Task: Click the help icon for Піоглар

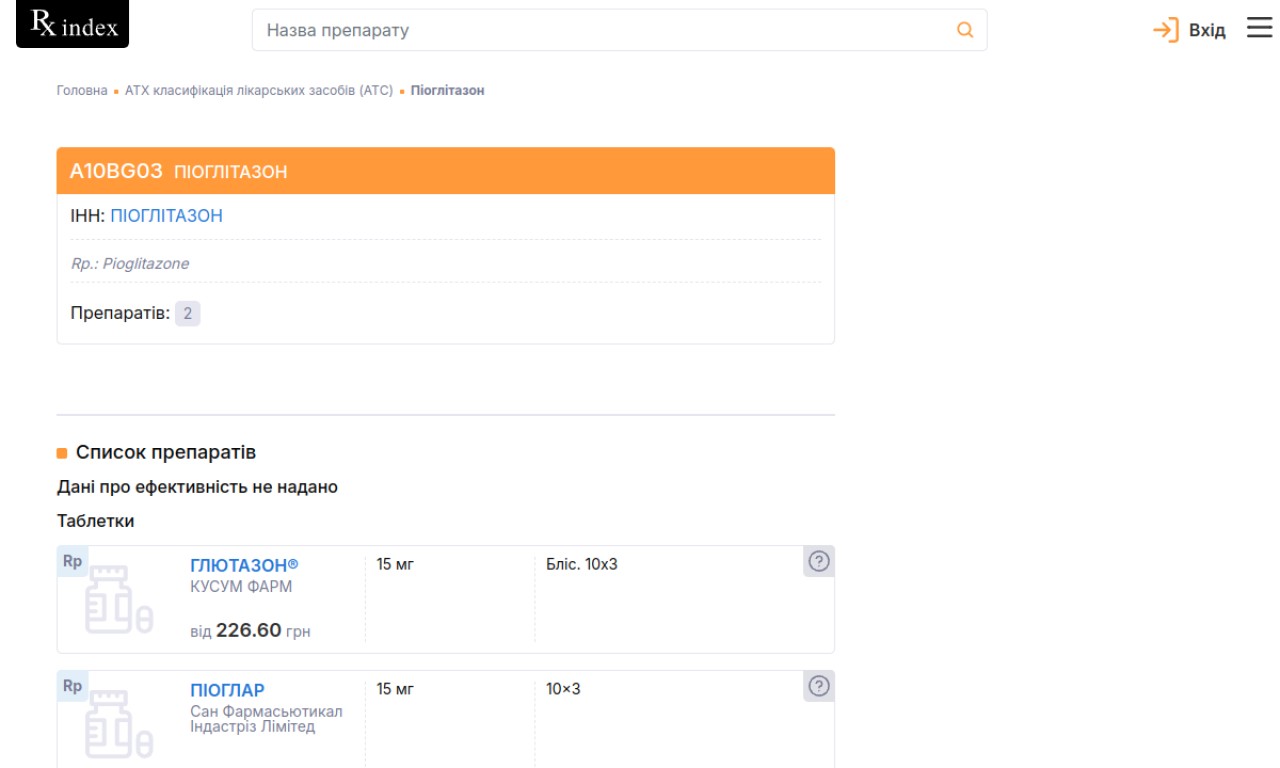Action: pyautogui.click(x=819, y=686)
